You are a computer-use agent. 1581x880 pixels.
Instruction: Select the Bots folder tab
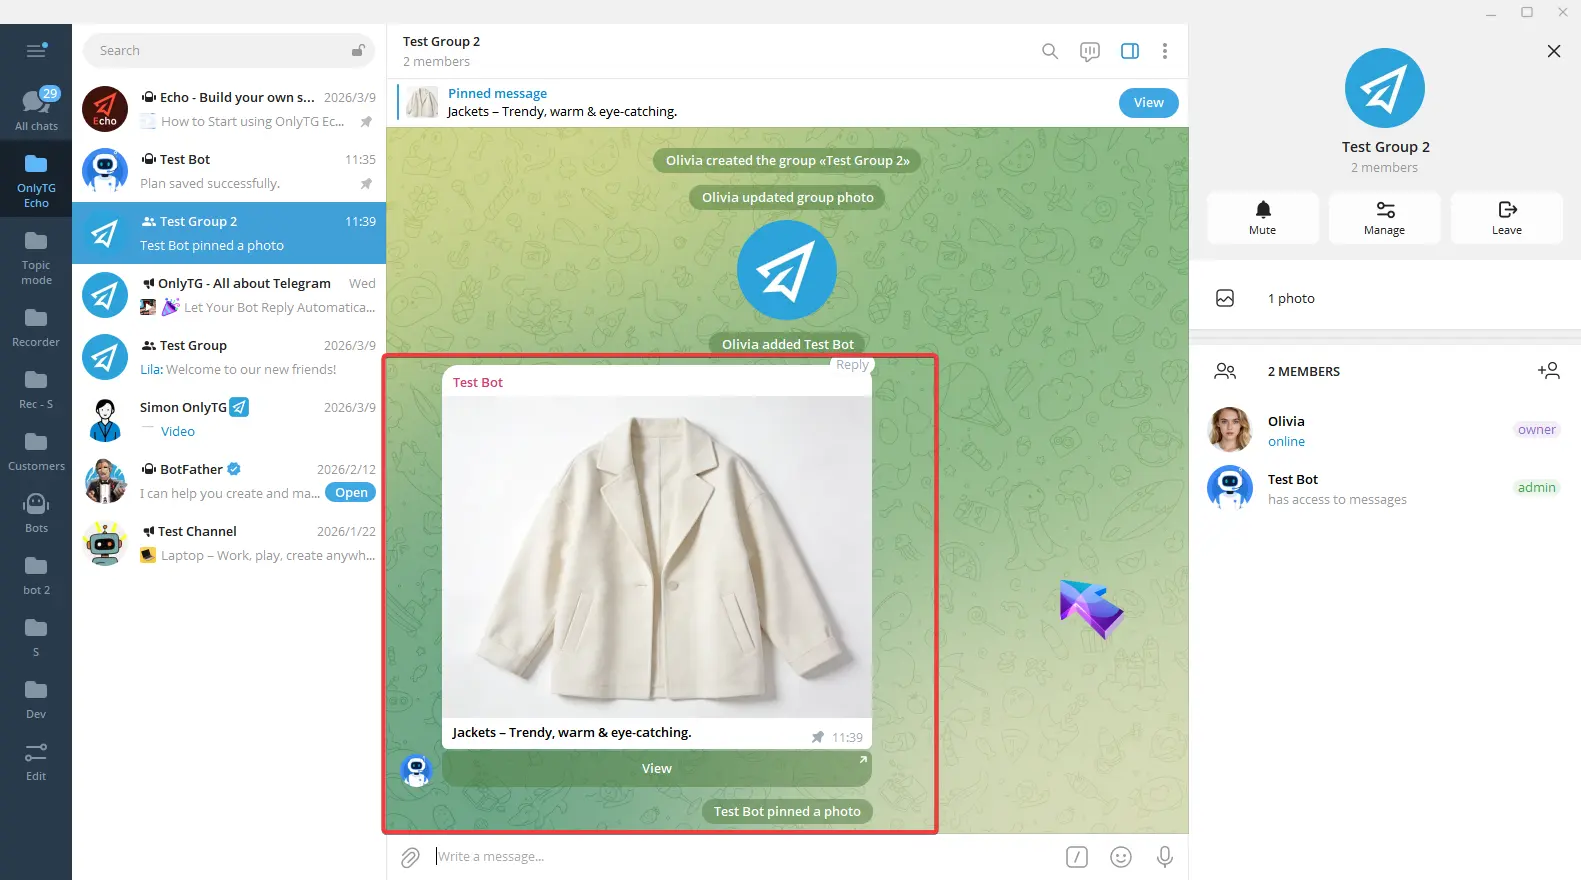click(x=36, y=512)
